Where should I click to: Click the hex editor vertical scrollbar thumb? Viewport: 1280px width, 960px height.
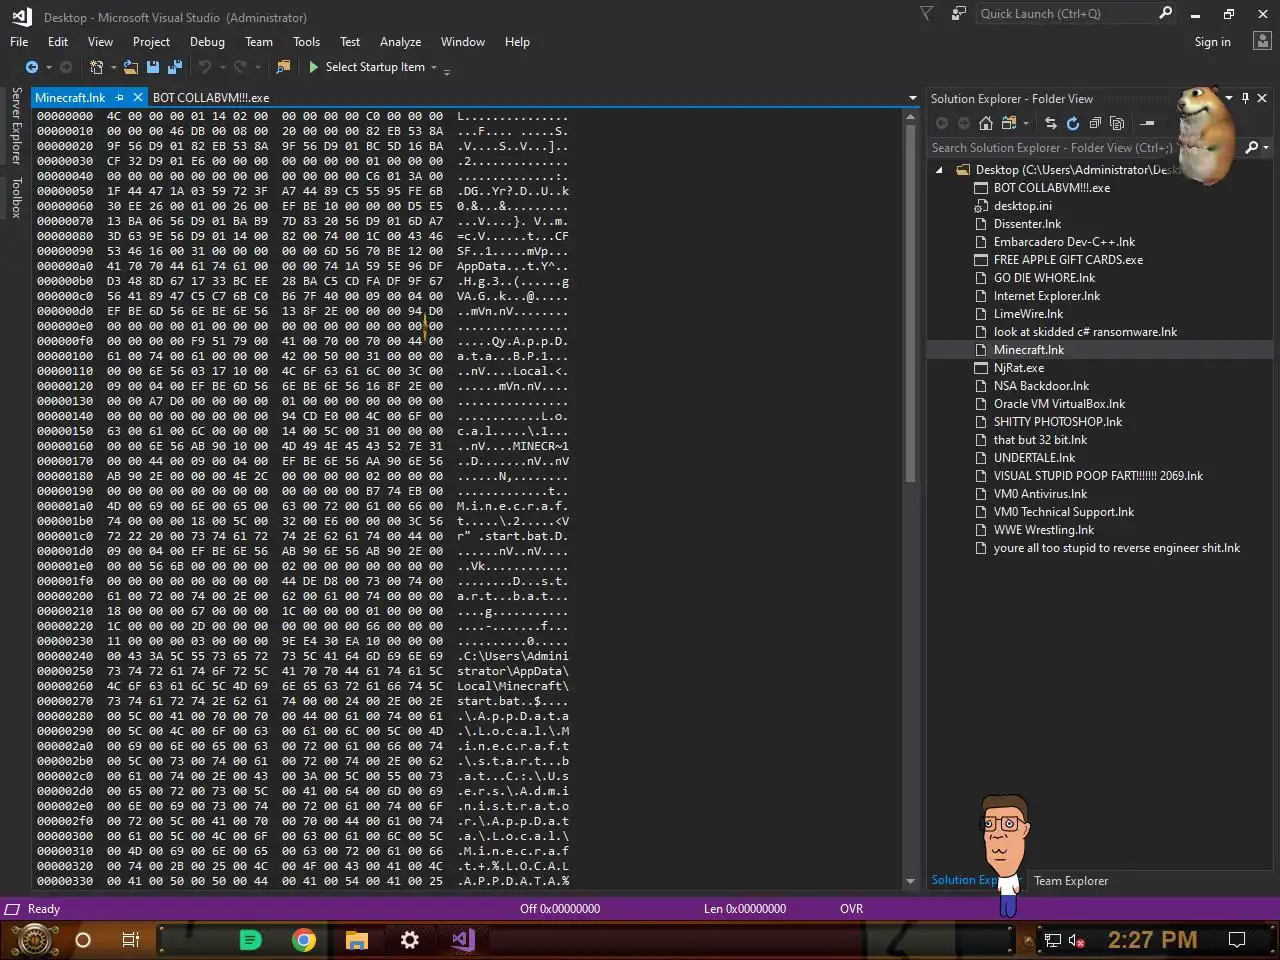[x=910, y=302]
